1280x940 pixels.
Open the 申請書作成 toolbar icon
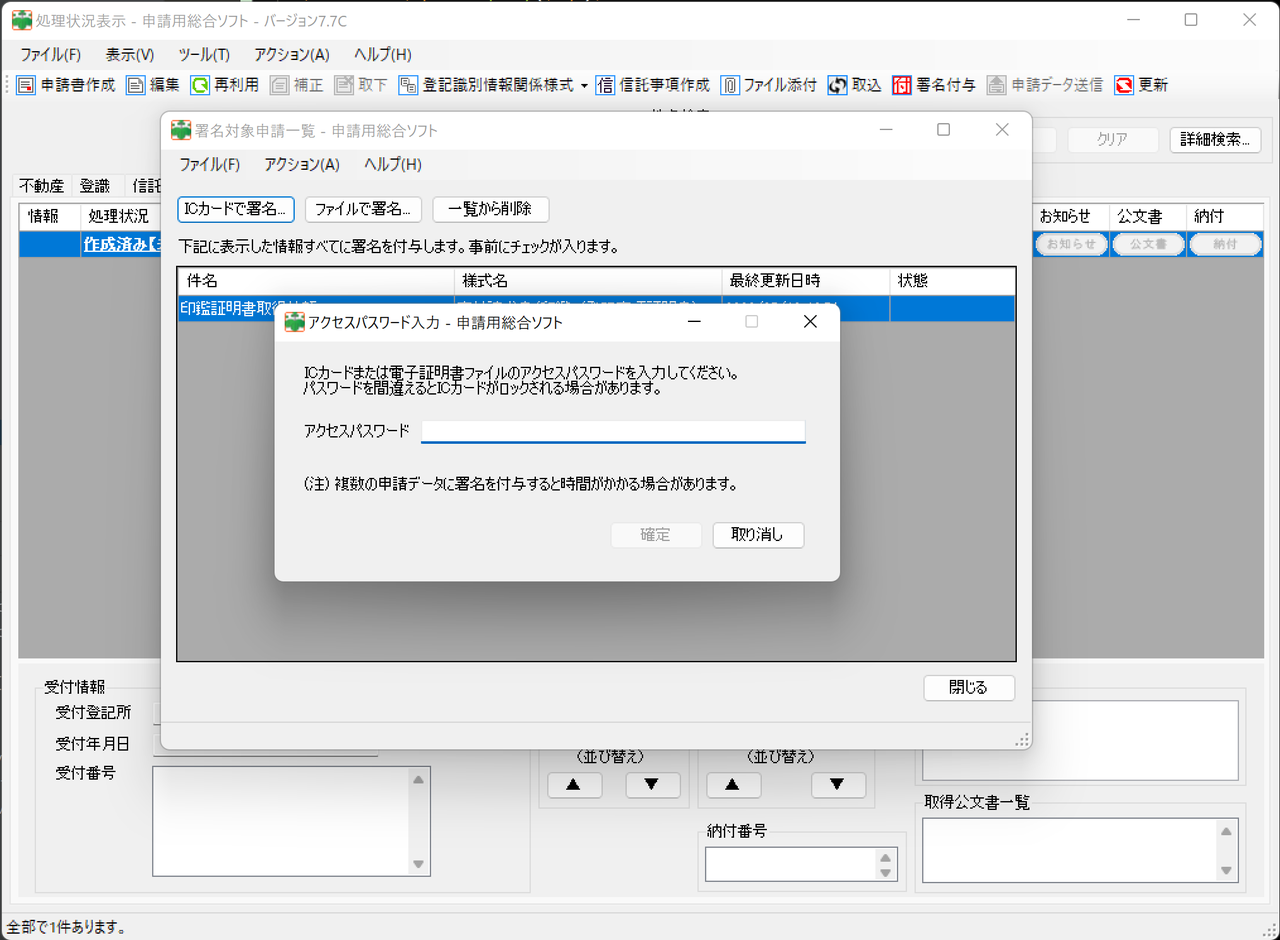click(64, 85)
